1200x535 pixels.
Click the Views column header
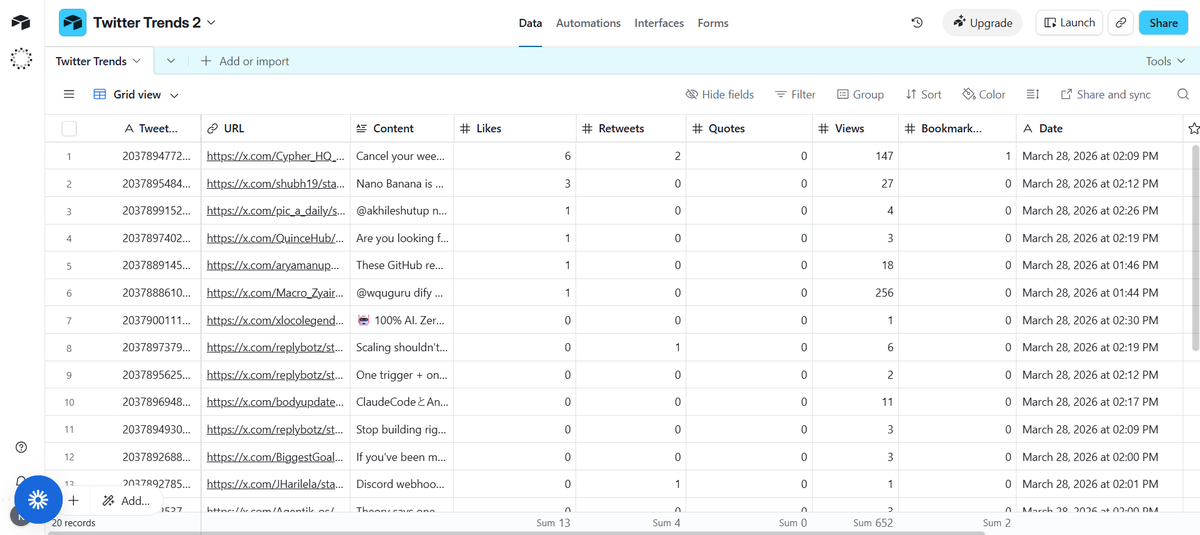click(x=855, y=128)
